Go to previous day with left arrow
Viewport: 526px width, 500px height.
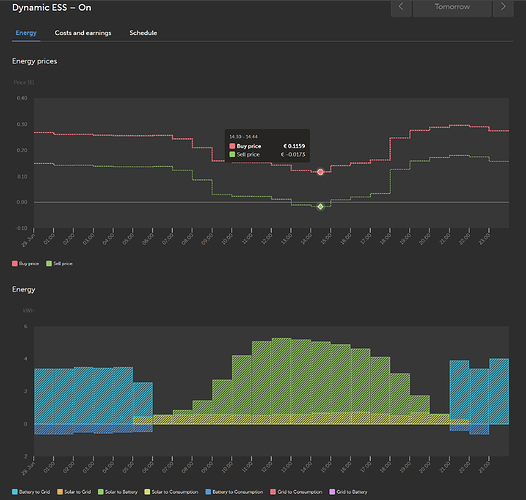[x=401, y=7]
